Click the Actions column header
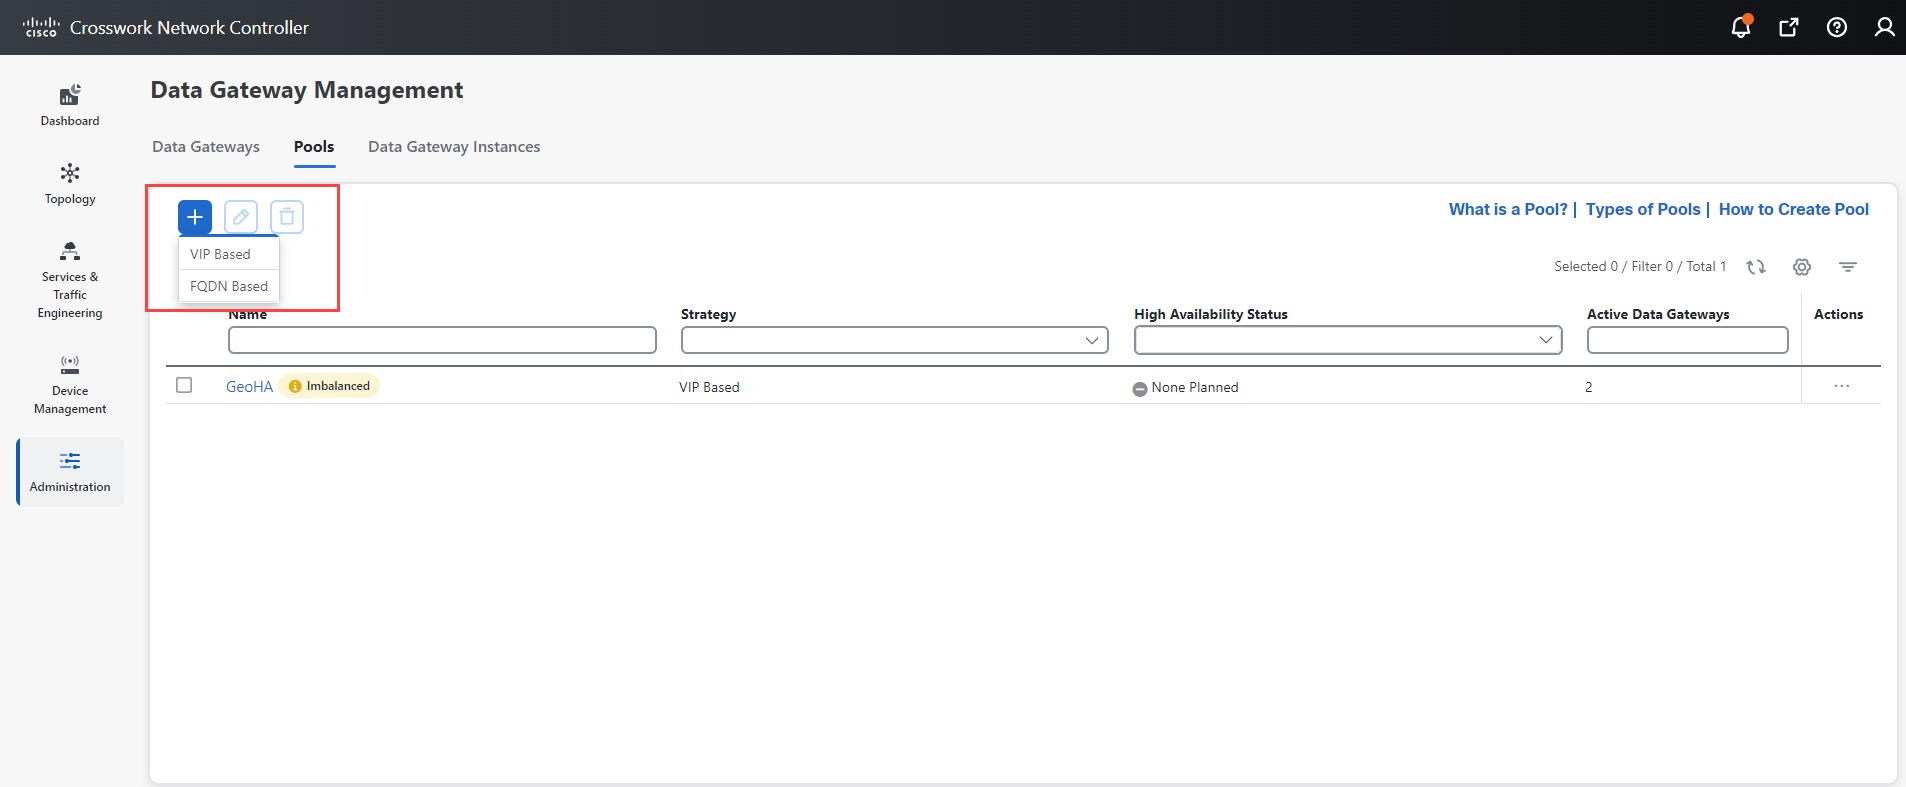 click(1838, 314)
